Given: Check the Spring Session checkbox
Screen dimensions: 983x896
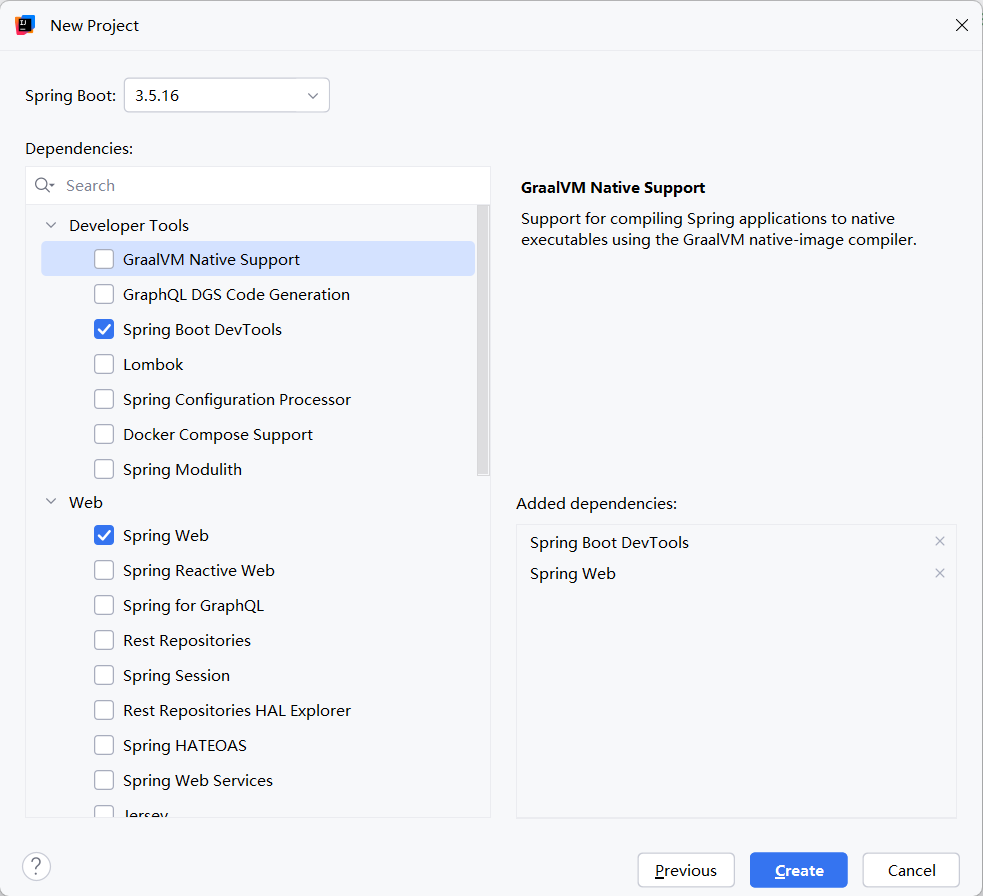Looking at the screenshot, I should [104, 675].
